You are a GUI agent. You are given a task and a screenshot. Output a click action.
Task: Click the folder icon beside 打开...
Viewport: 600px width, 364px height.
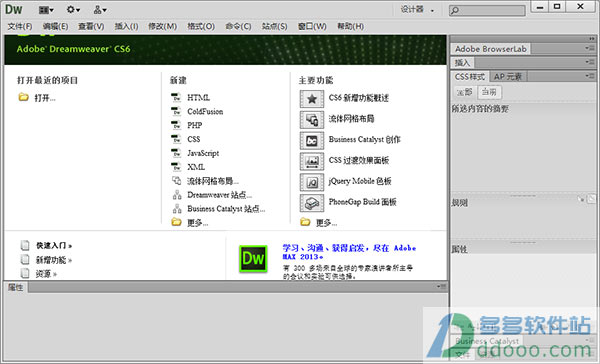(23, 97)
